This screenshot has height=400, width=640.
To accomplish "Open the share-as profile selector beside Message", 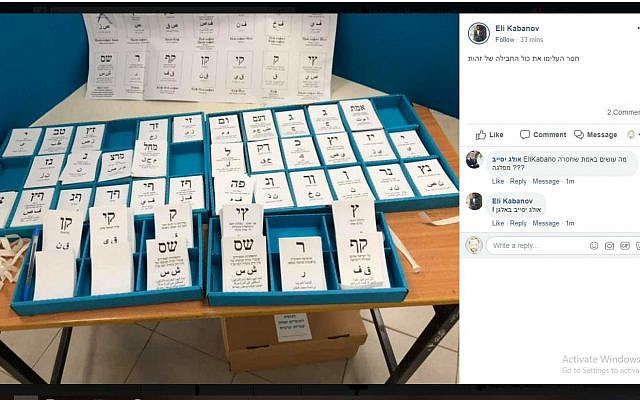I will click(x=634, y=135).
